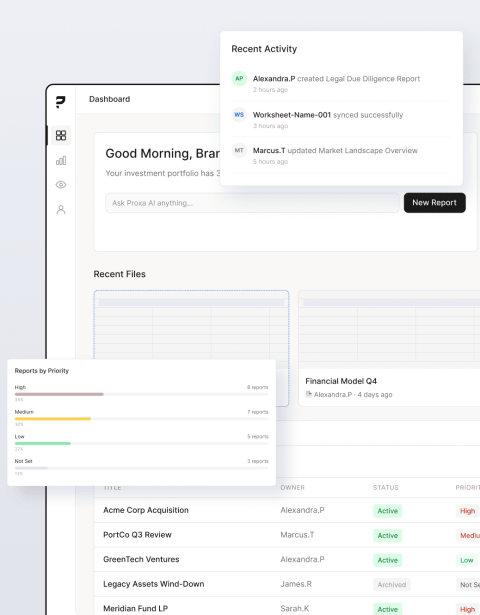Open the Financial Model Q4 file card

coord(389,348)
